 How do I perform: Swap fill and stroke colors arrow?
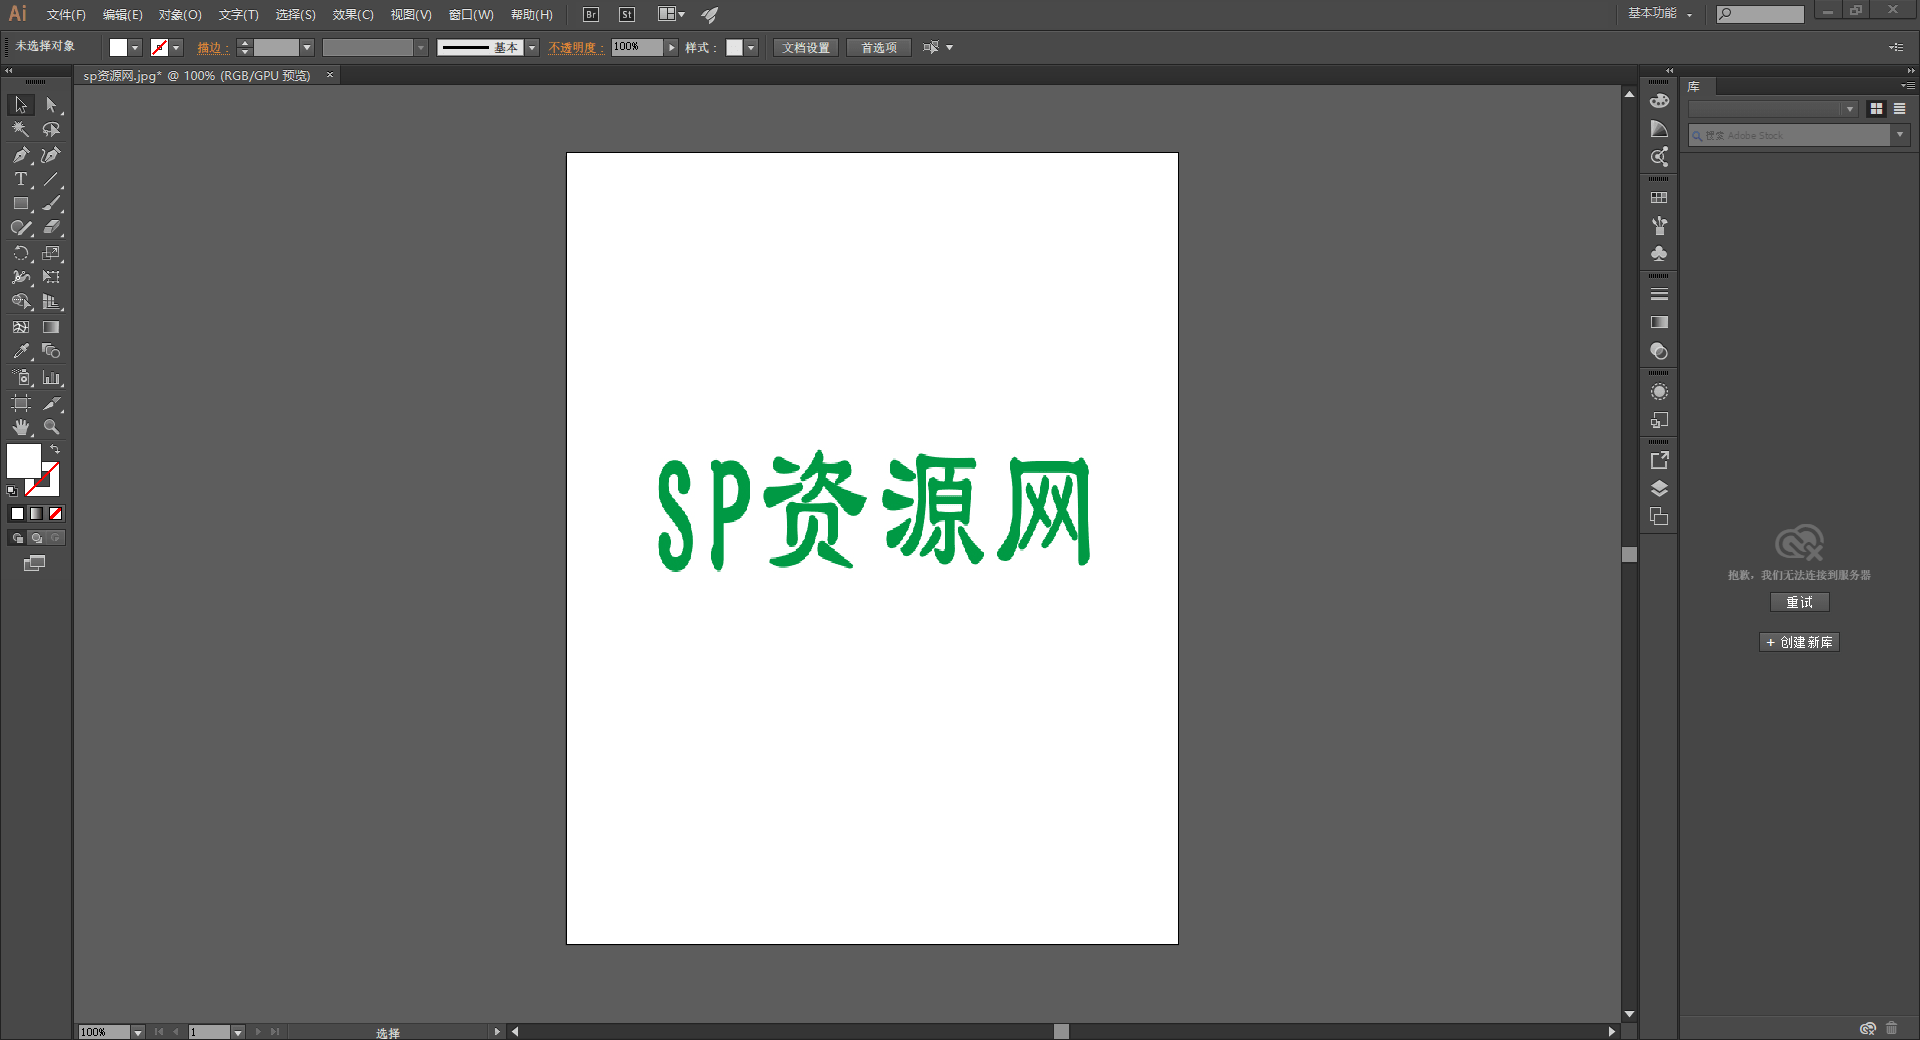56,450
